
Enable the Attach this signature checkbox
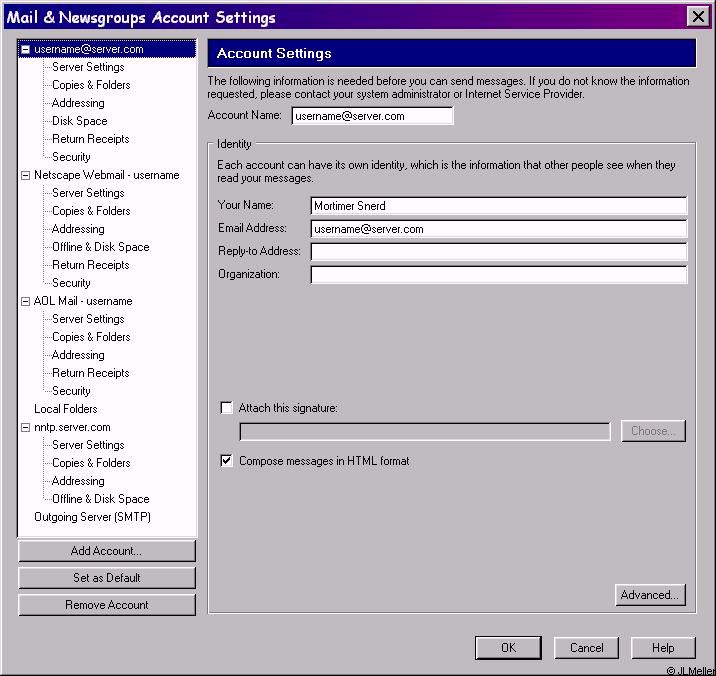[x=227, y=408]
